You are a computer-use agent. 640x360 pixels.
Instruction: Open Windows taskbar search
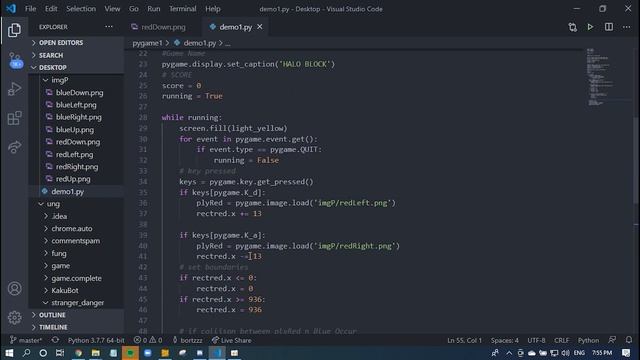tap(27, 353)
